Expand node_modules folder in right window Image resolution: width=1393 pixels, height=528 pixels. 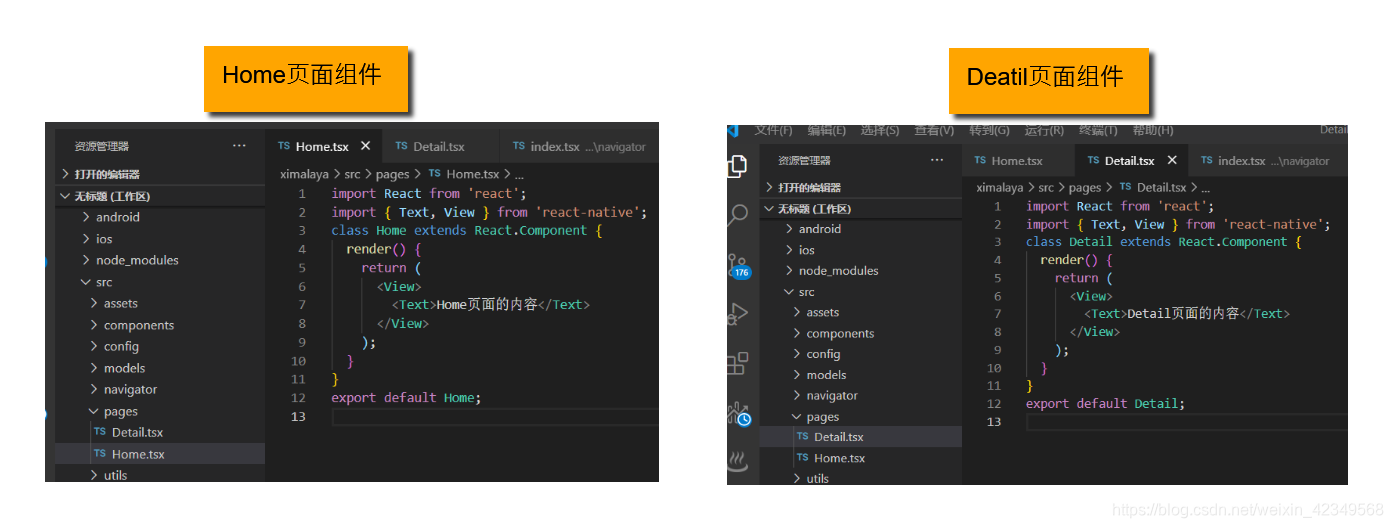861,270
